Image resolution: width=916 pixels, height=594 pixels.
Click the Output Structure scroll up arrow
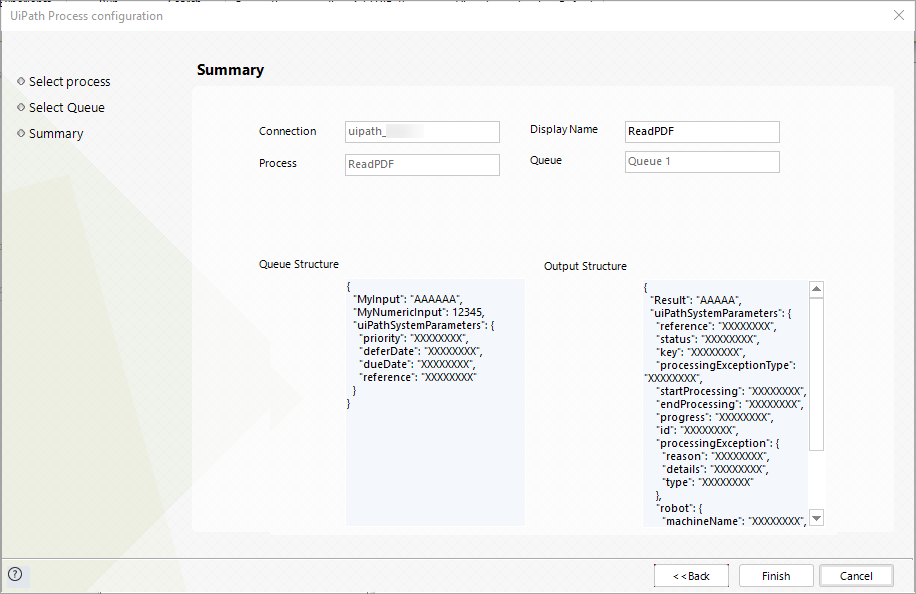817,289
